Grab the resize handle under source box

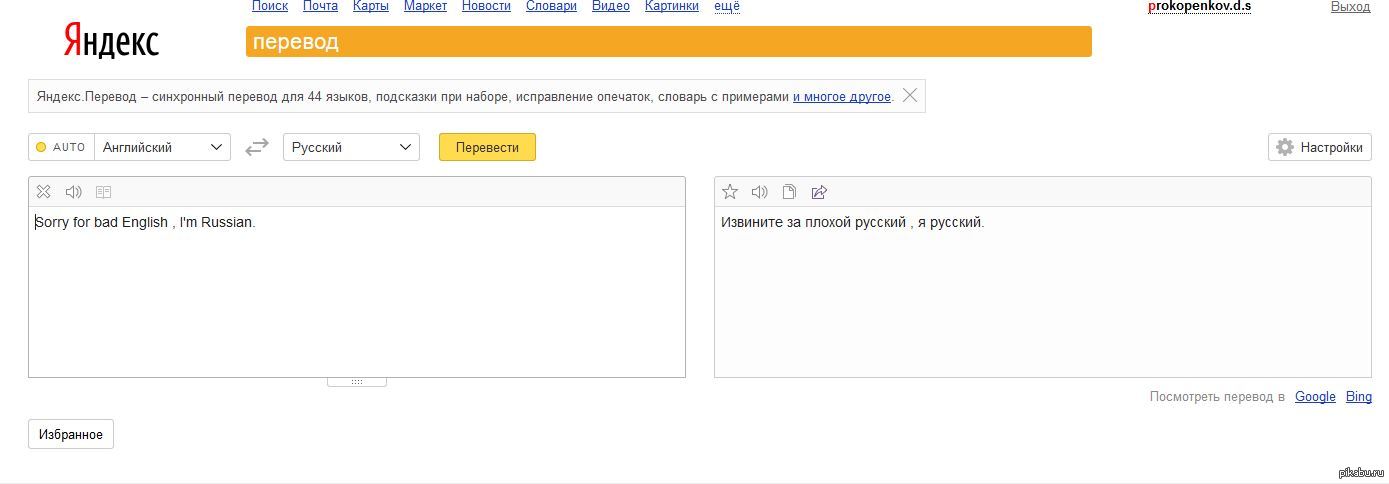(x=357, y=382)
